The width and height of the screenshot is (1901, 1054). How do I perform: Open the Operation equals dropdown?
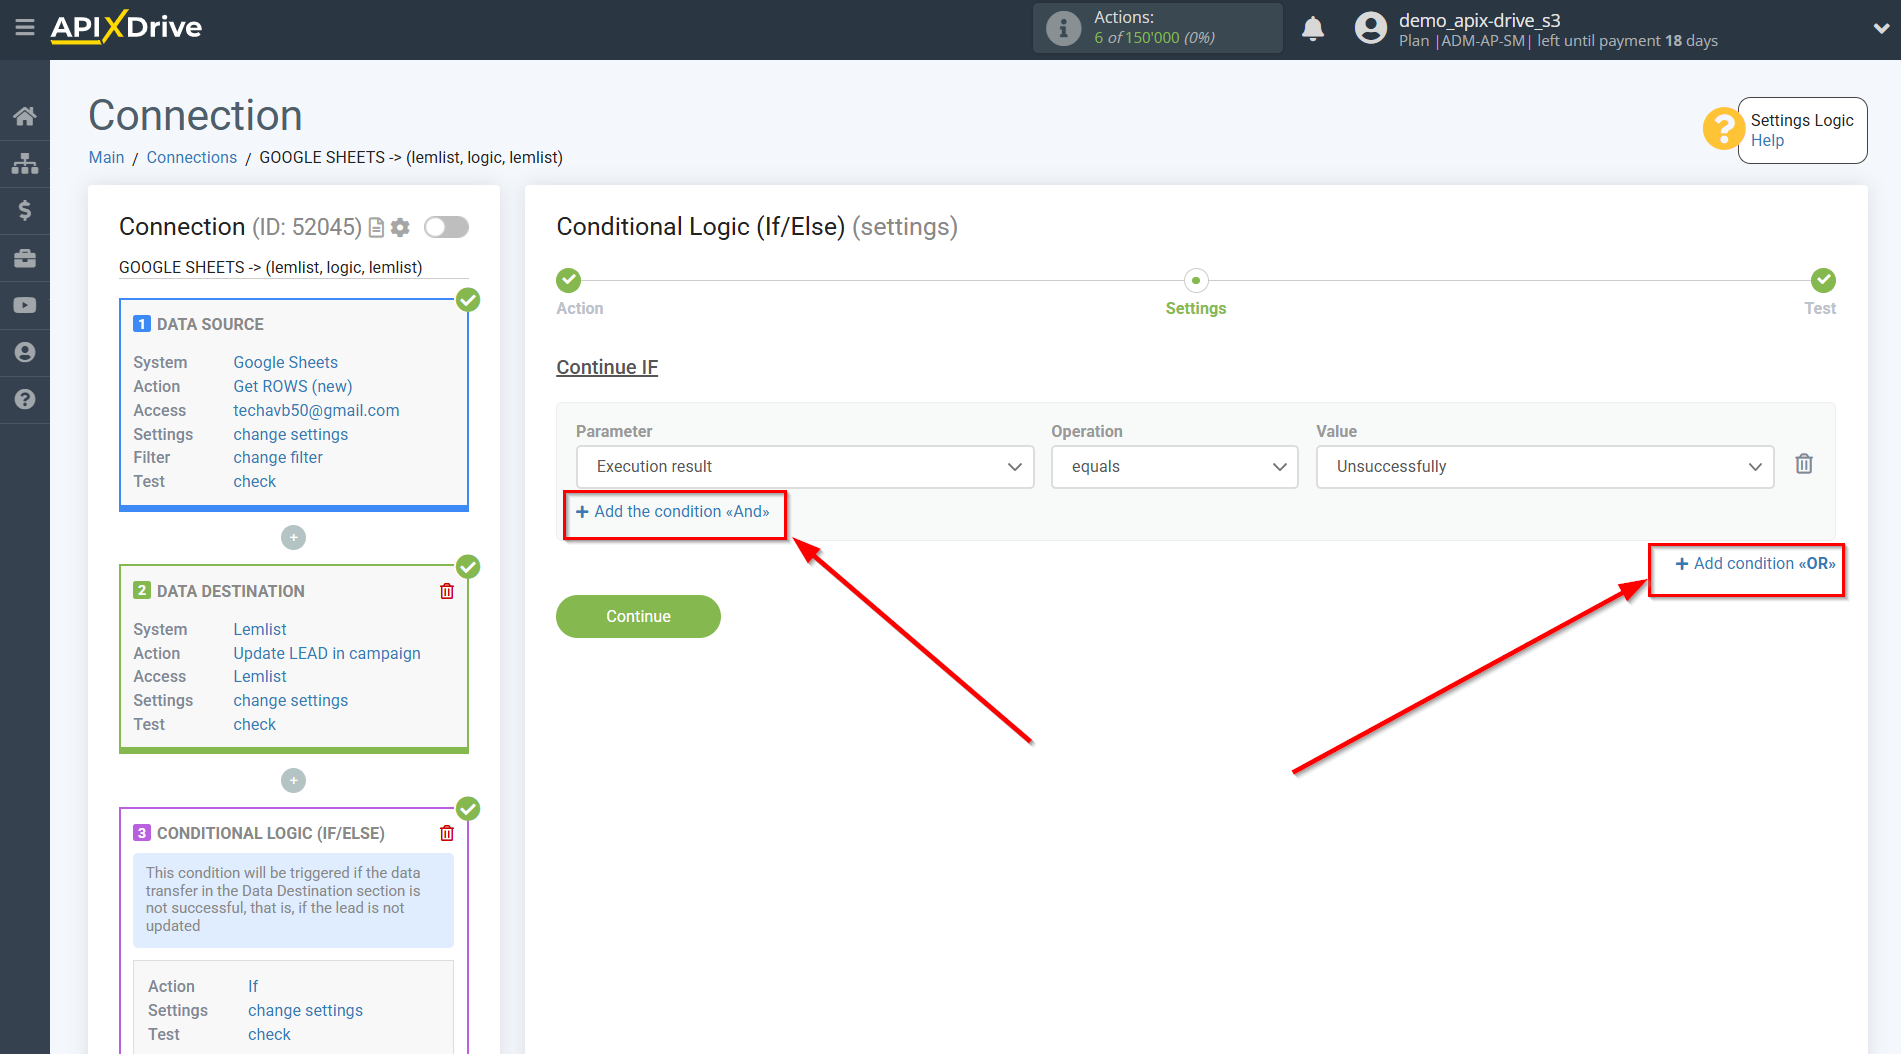(x=1175, y=467)
